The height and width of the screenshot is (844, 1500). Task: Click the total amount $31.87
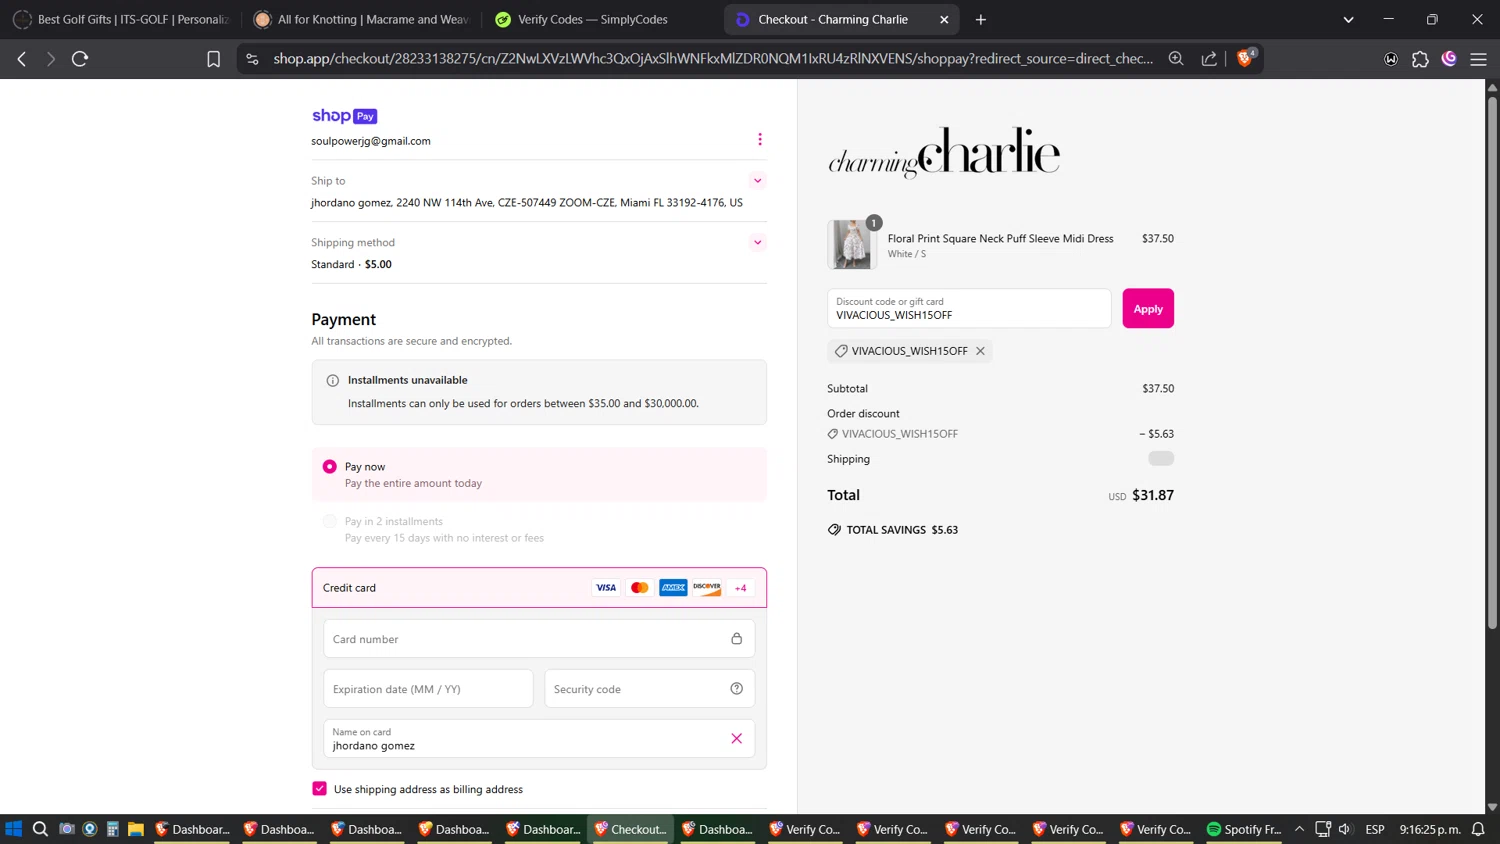tap(1153, 495)
